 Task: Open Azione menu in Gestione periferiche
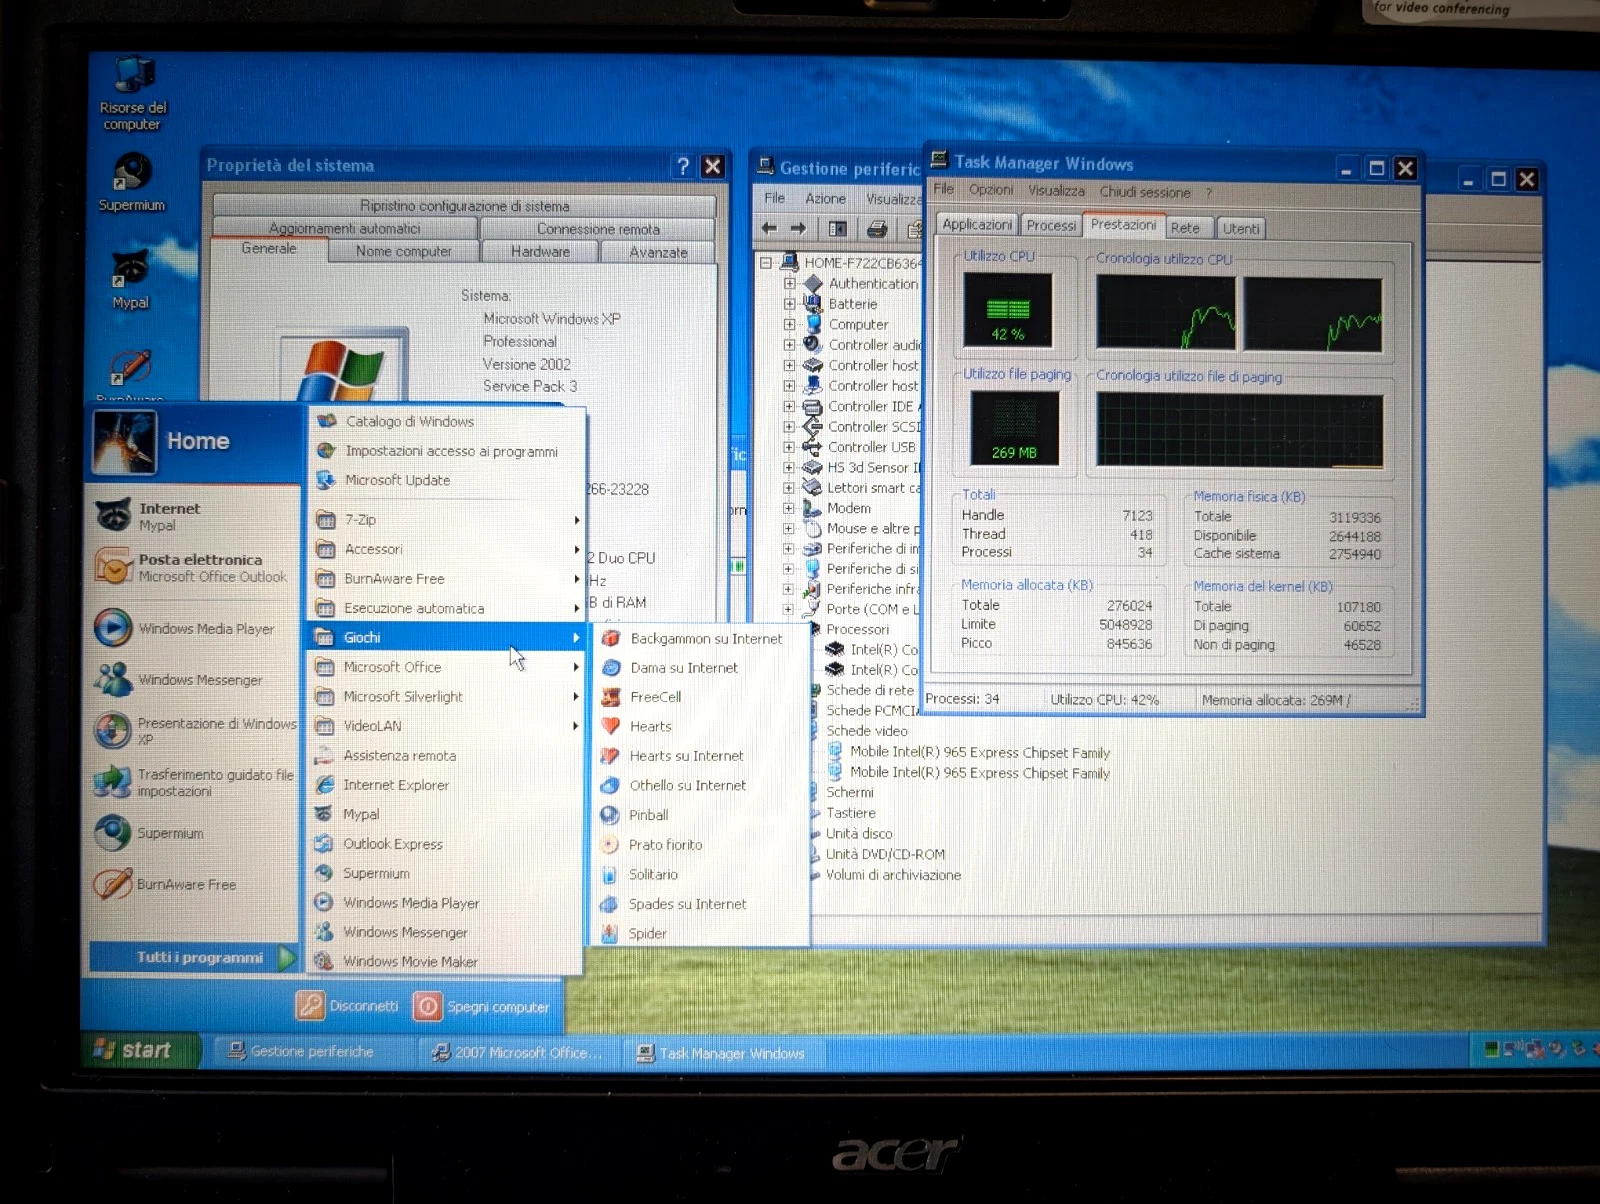(x=825, y=199)
